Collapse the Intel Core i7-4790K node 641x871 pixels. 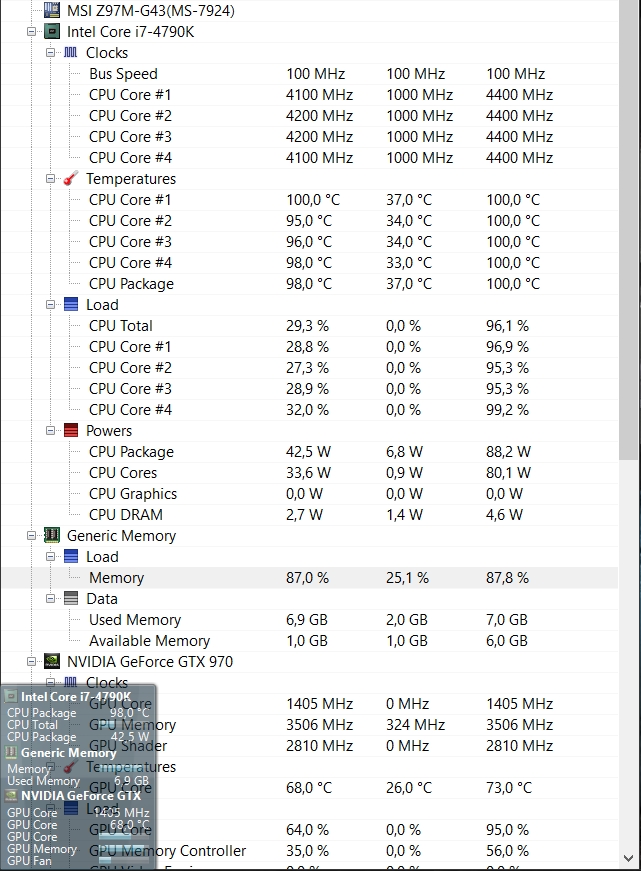point(32,32)
